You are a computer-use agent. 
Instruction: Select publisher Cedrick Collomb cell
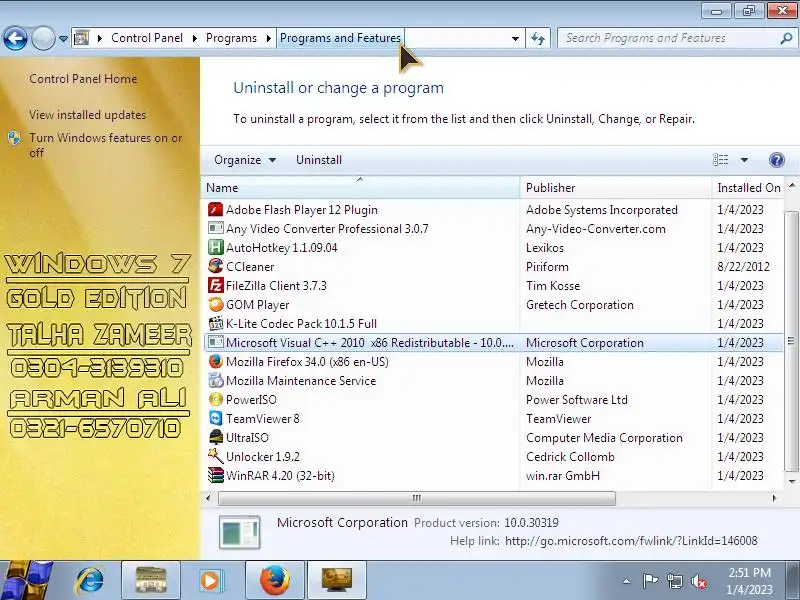click(x=570, y=457)
